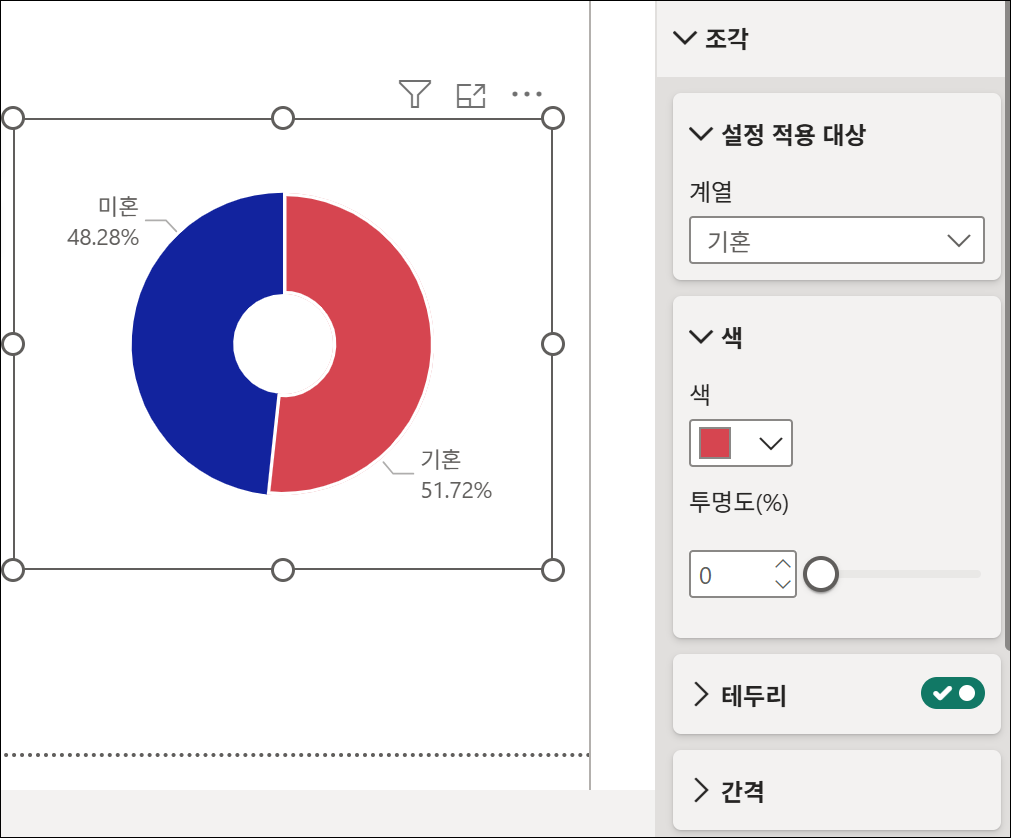This screenshot has width=1011, height=838.
Task: Click the right-middle resize handle of chart
Action: (553, 344)
